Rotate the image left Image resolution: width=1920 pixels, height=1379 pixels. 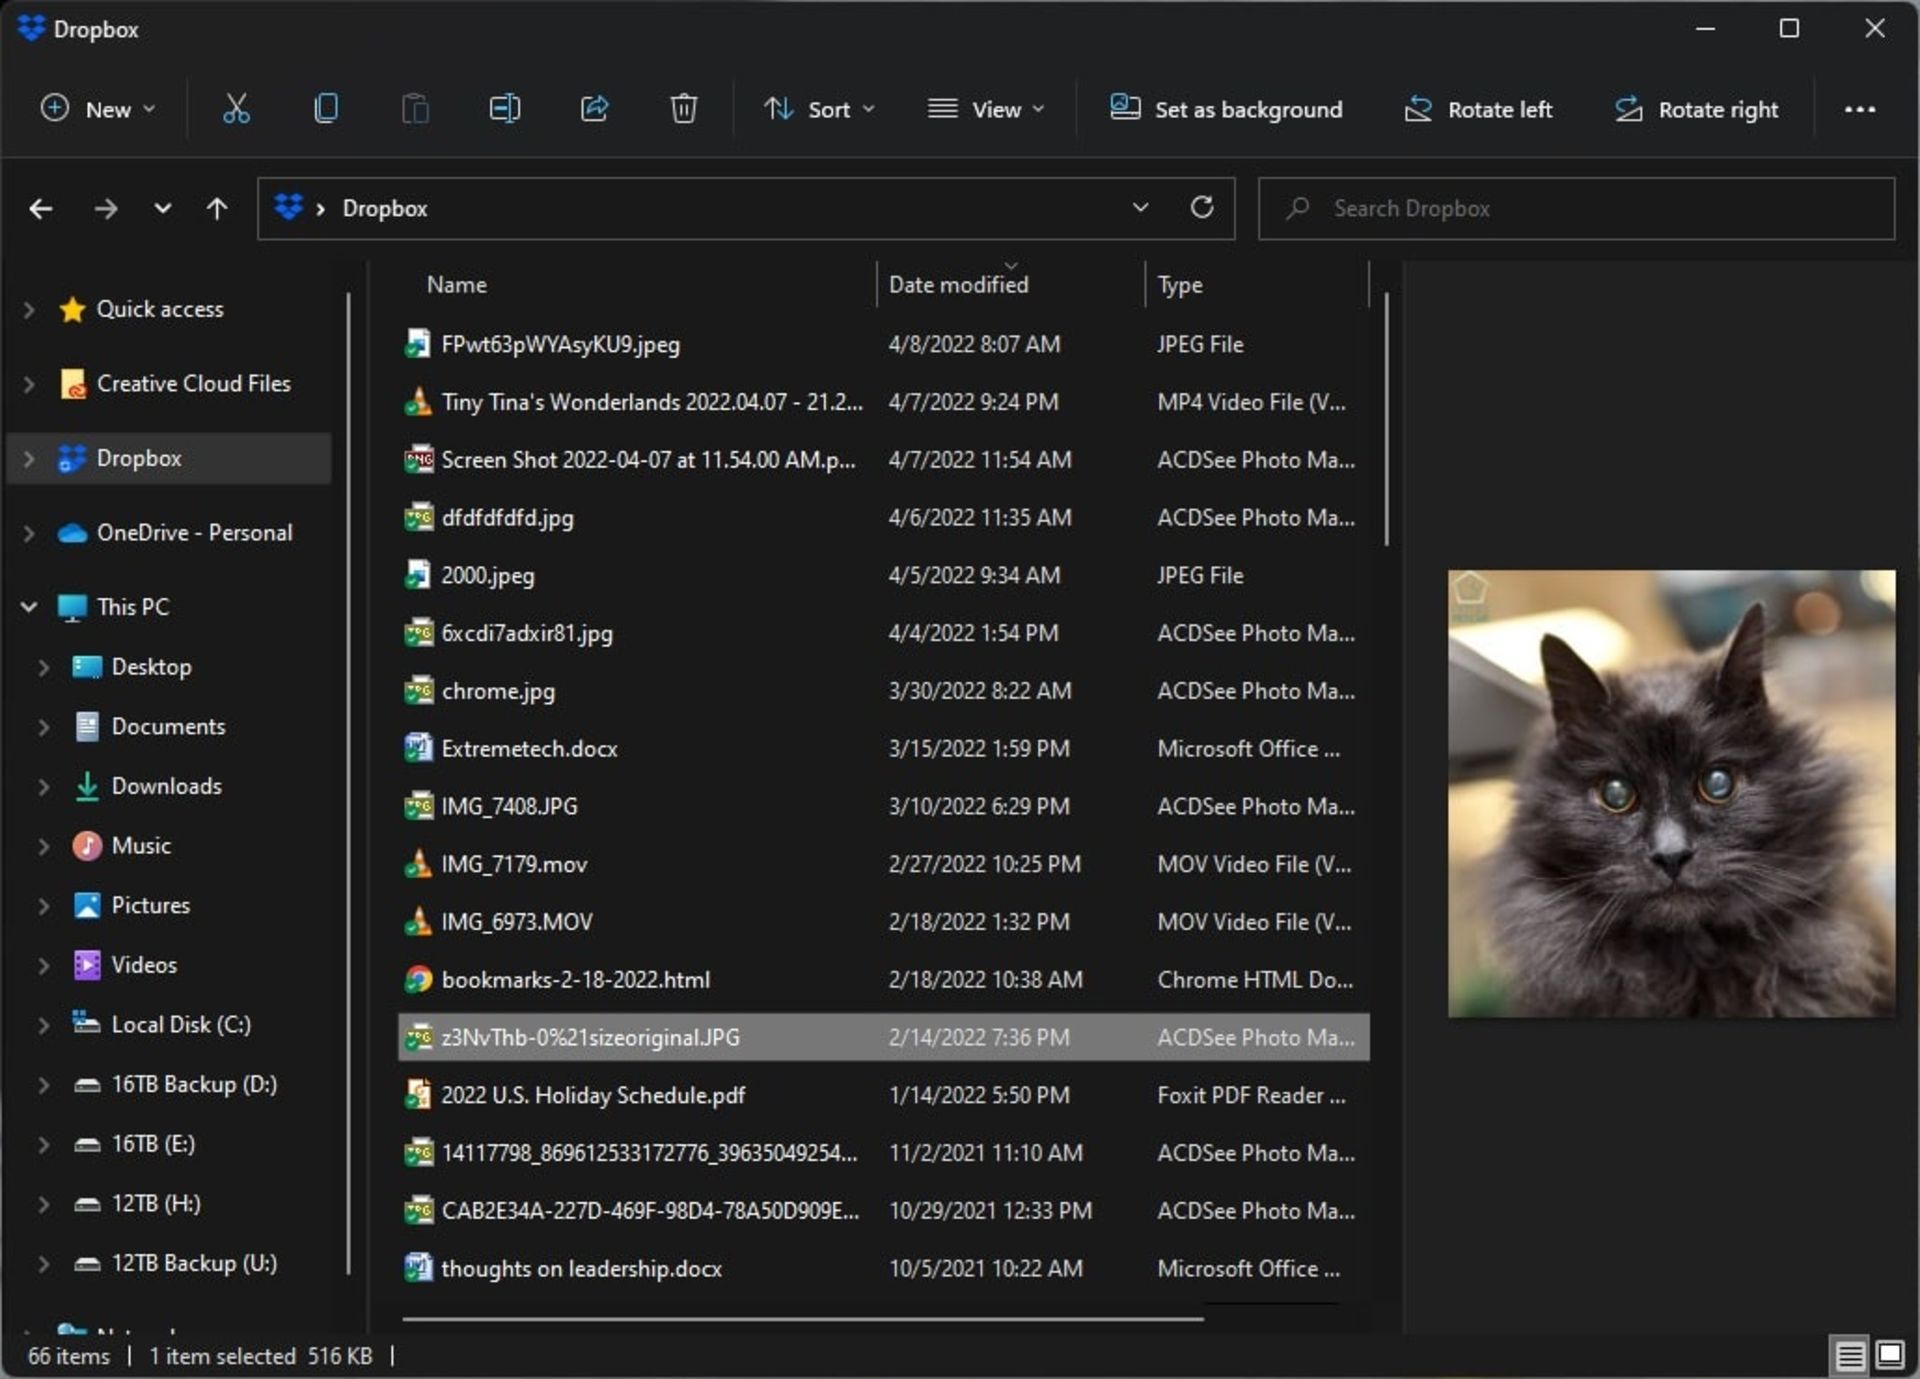point(1478,109)
